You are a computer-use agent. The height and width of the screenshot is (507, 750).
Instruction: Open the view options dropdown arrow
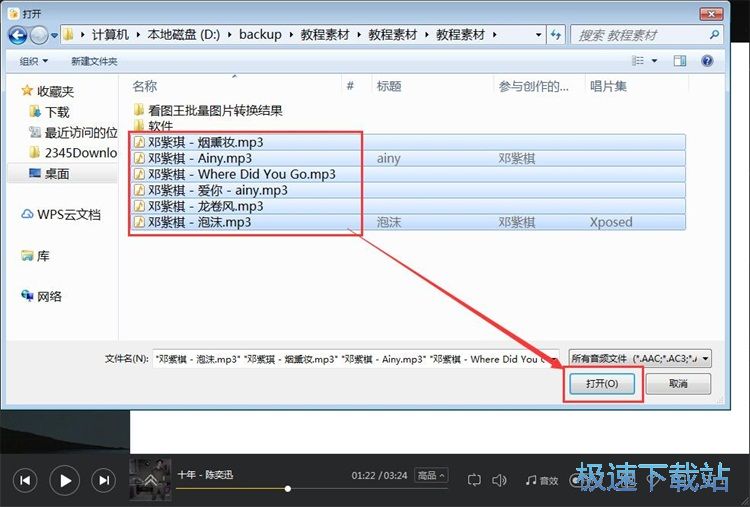pos(654,61)
